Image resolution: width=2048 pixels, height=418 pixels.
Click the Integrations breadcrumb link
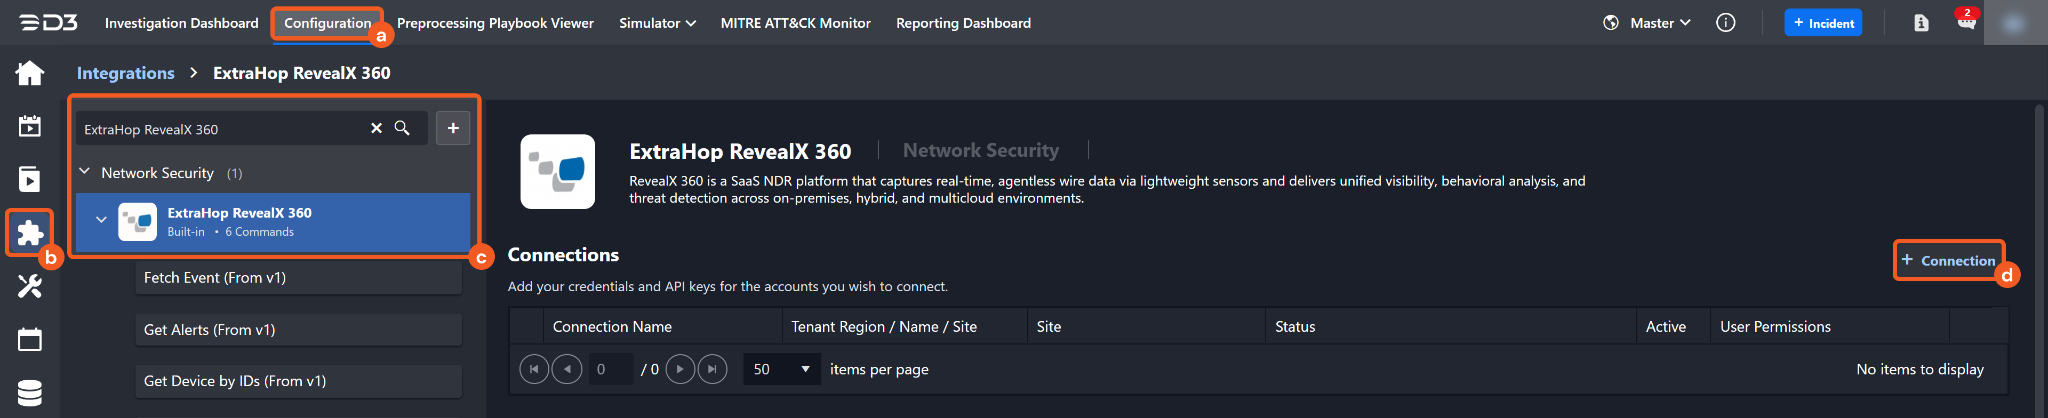point(125,73)
